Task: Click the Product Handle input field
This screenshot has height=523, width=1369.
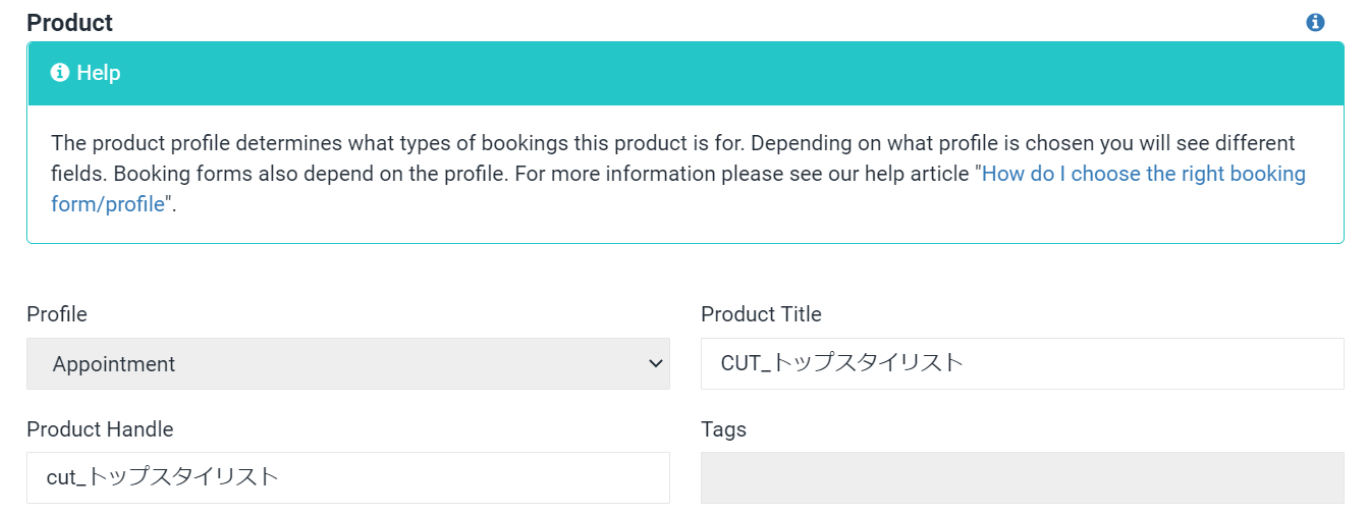Action: coord(348,478)
